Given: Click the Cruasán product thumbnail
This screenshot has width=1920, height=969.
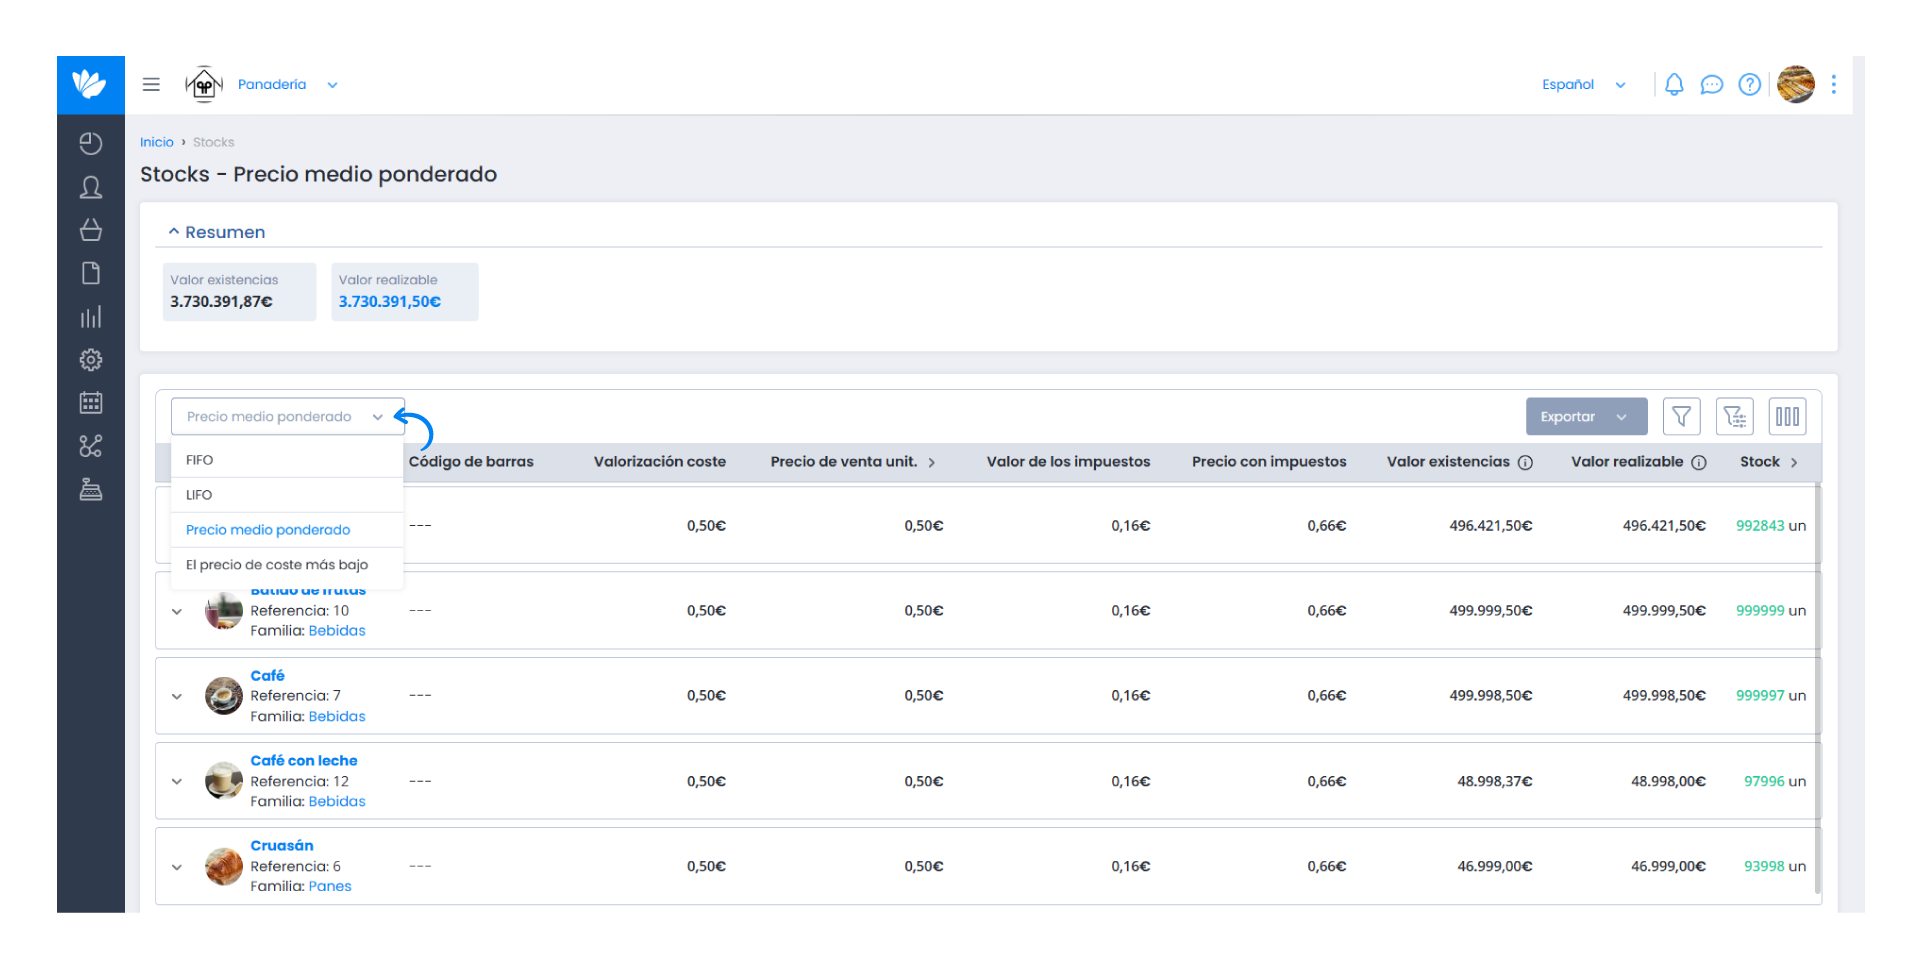Looking at the screenshot, I should tap(224, 867).
